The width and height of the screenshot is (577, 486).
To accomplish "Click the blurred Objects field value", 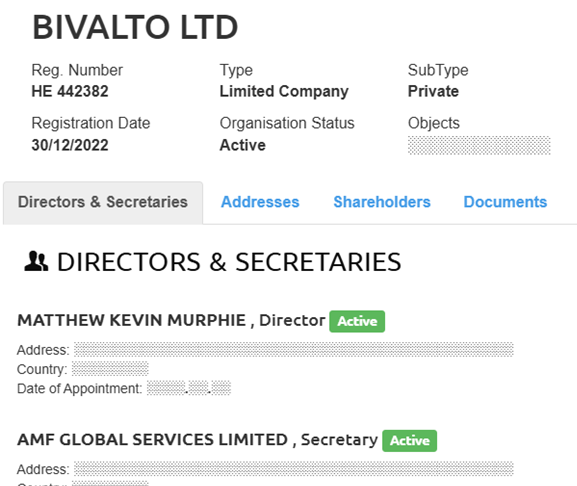I will pos(479,145).
